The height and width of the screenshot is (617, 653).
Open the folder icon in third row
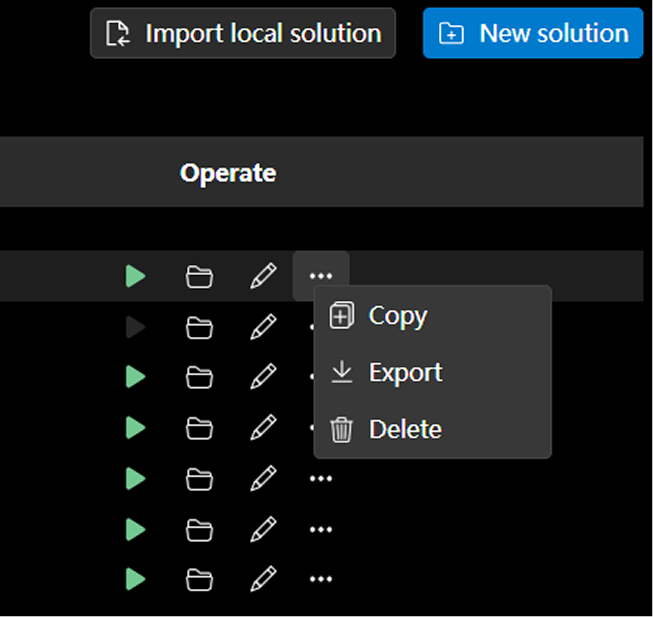[x=200, y=377]
